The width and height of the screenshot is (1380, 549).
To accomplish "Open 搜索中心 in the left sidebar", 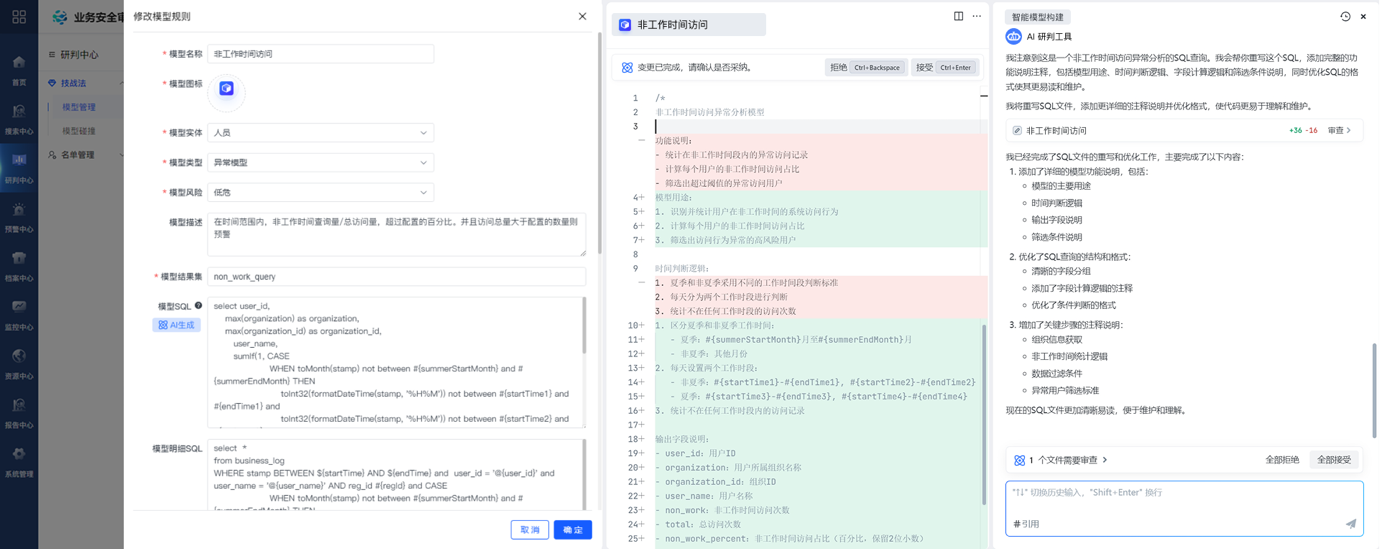I will point(19,118).
